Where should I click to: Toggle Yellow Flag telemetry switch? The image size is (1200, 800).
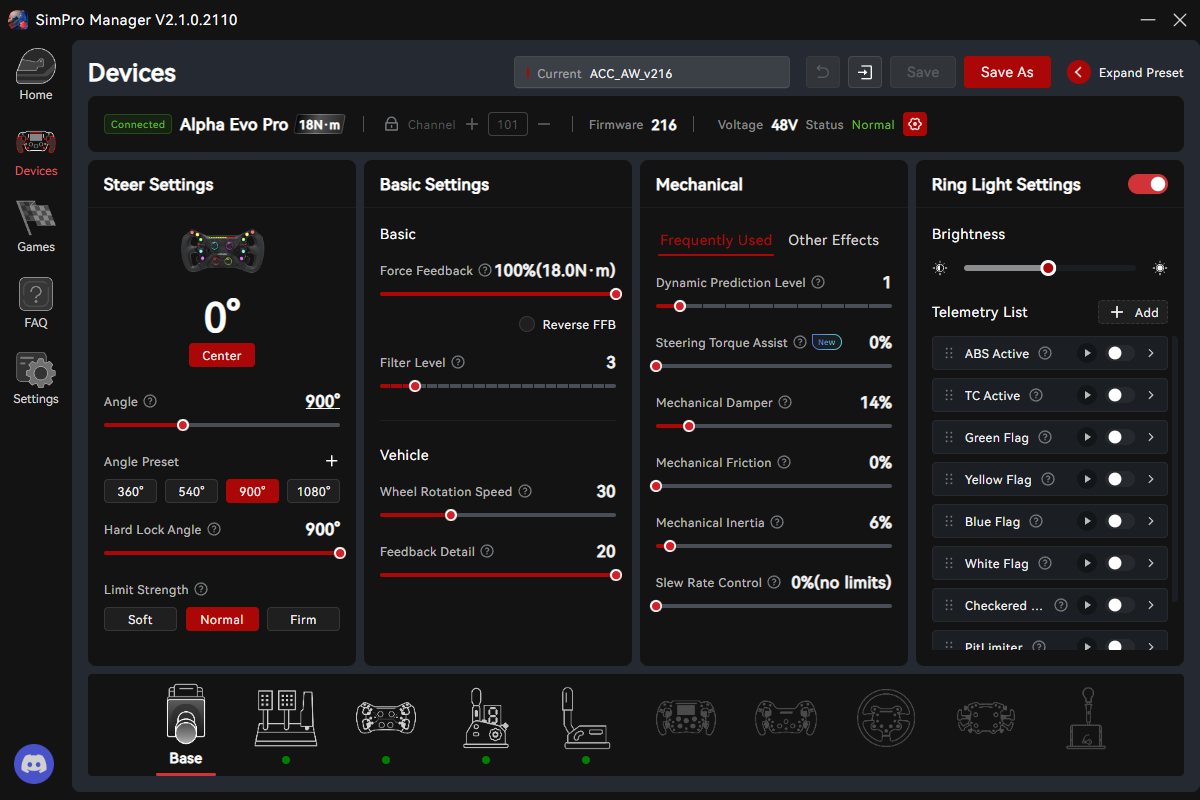1120,479
